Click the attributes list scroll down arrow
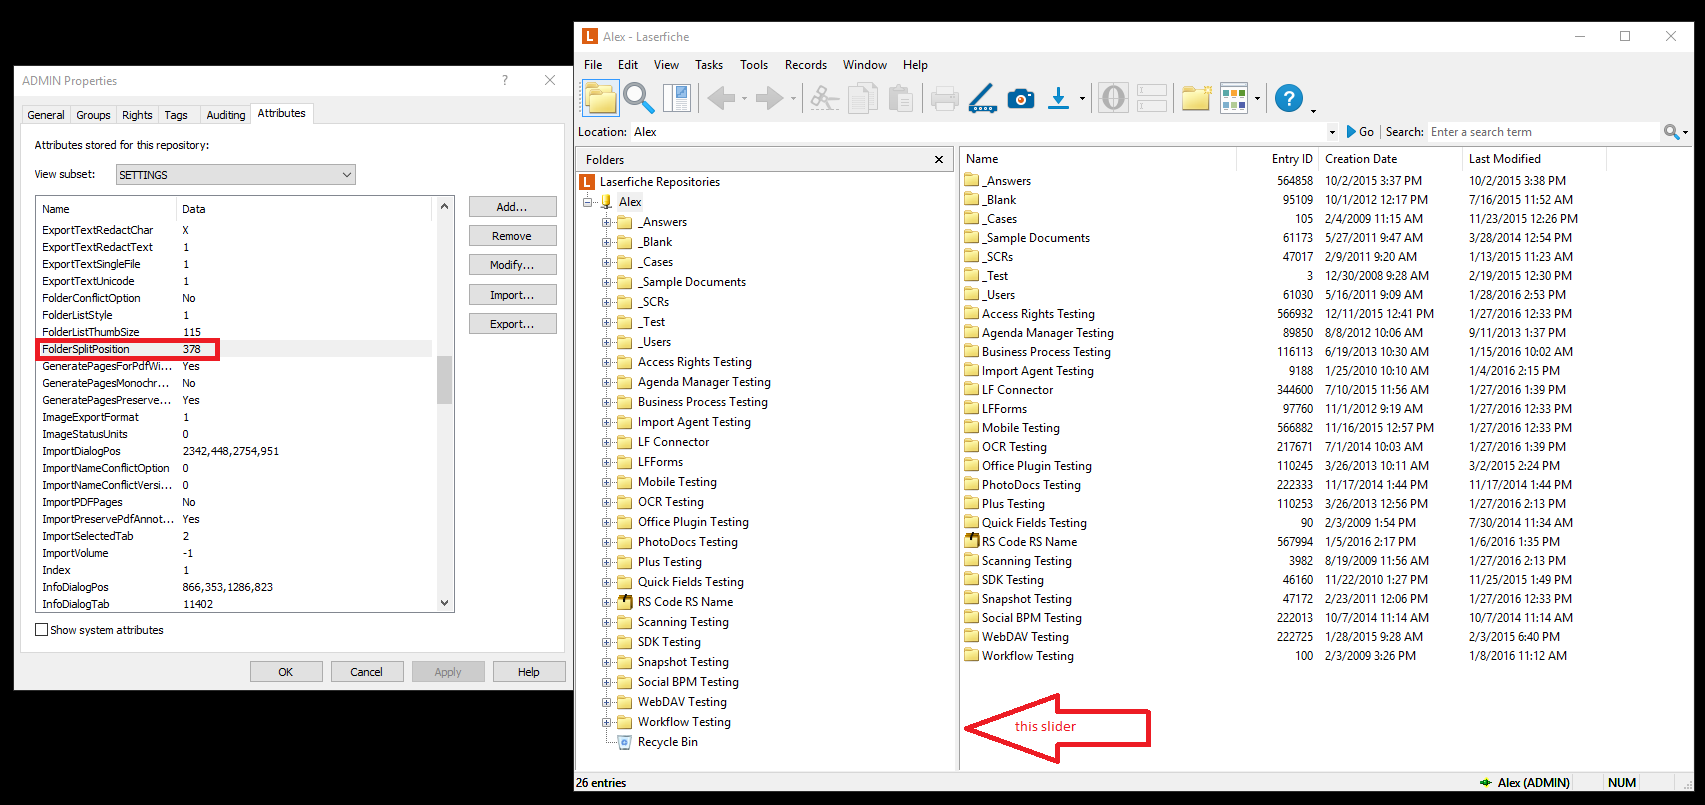 pos(445,603)
